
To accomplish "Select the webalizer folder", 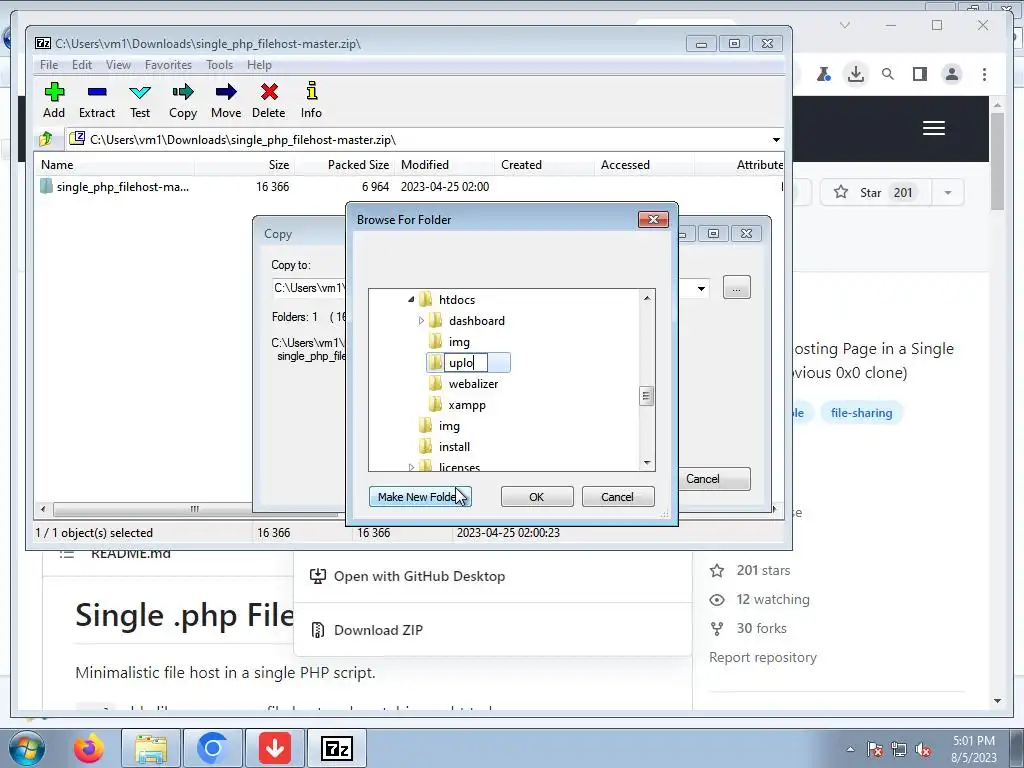I will click(x=473, y=384).
